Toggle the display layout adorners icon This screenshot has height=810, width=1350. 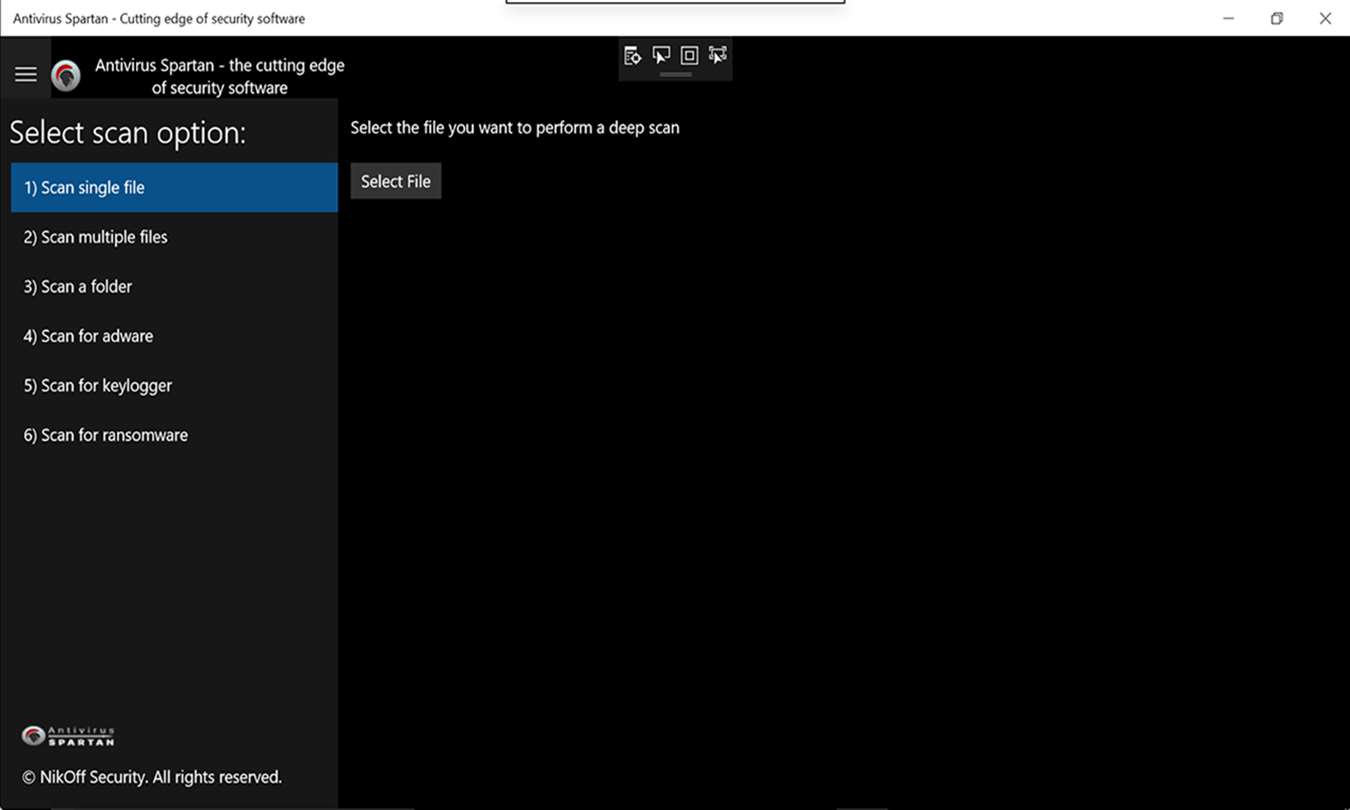tap(689, 55)
